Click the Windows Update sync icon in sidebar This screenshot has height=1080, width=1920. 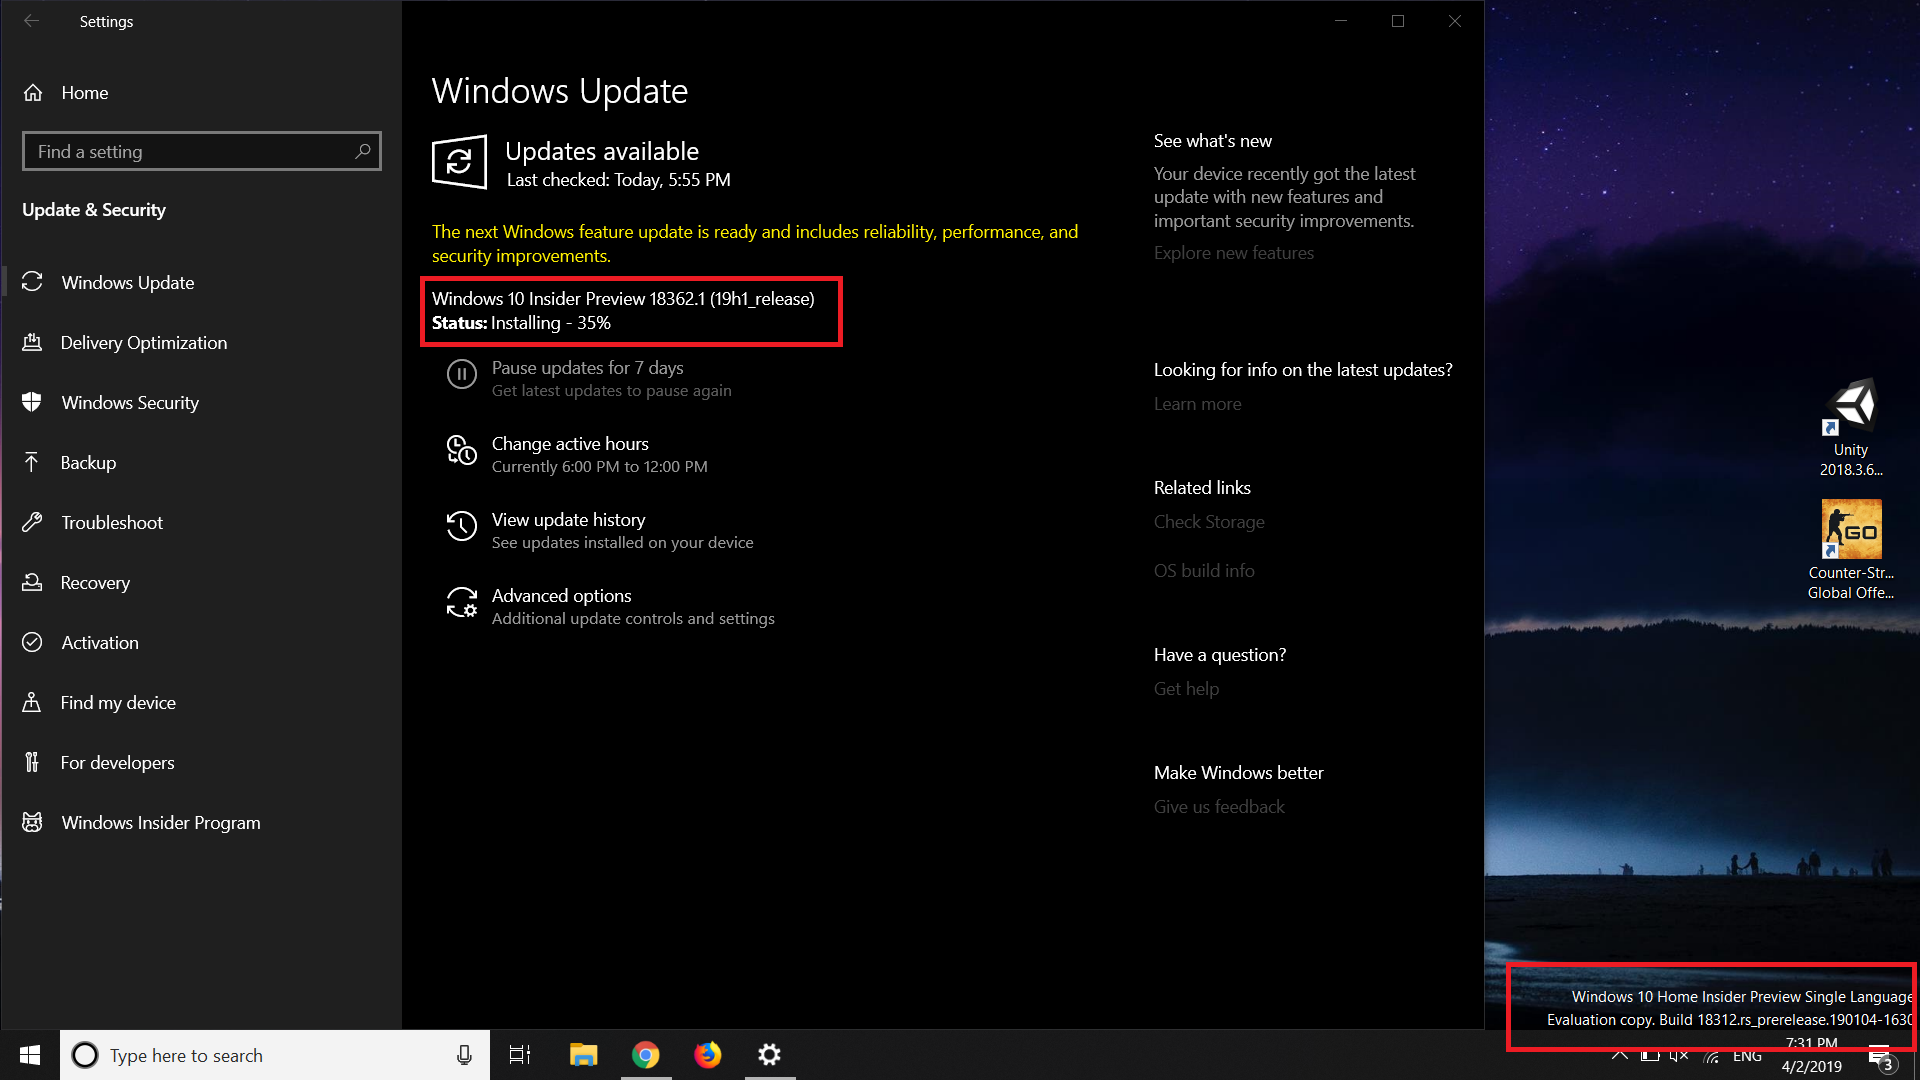(32, 282)
